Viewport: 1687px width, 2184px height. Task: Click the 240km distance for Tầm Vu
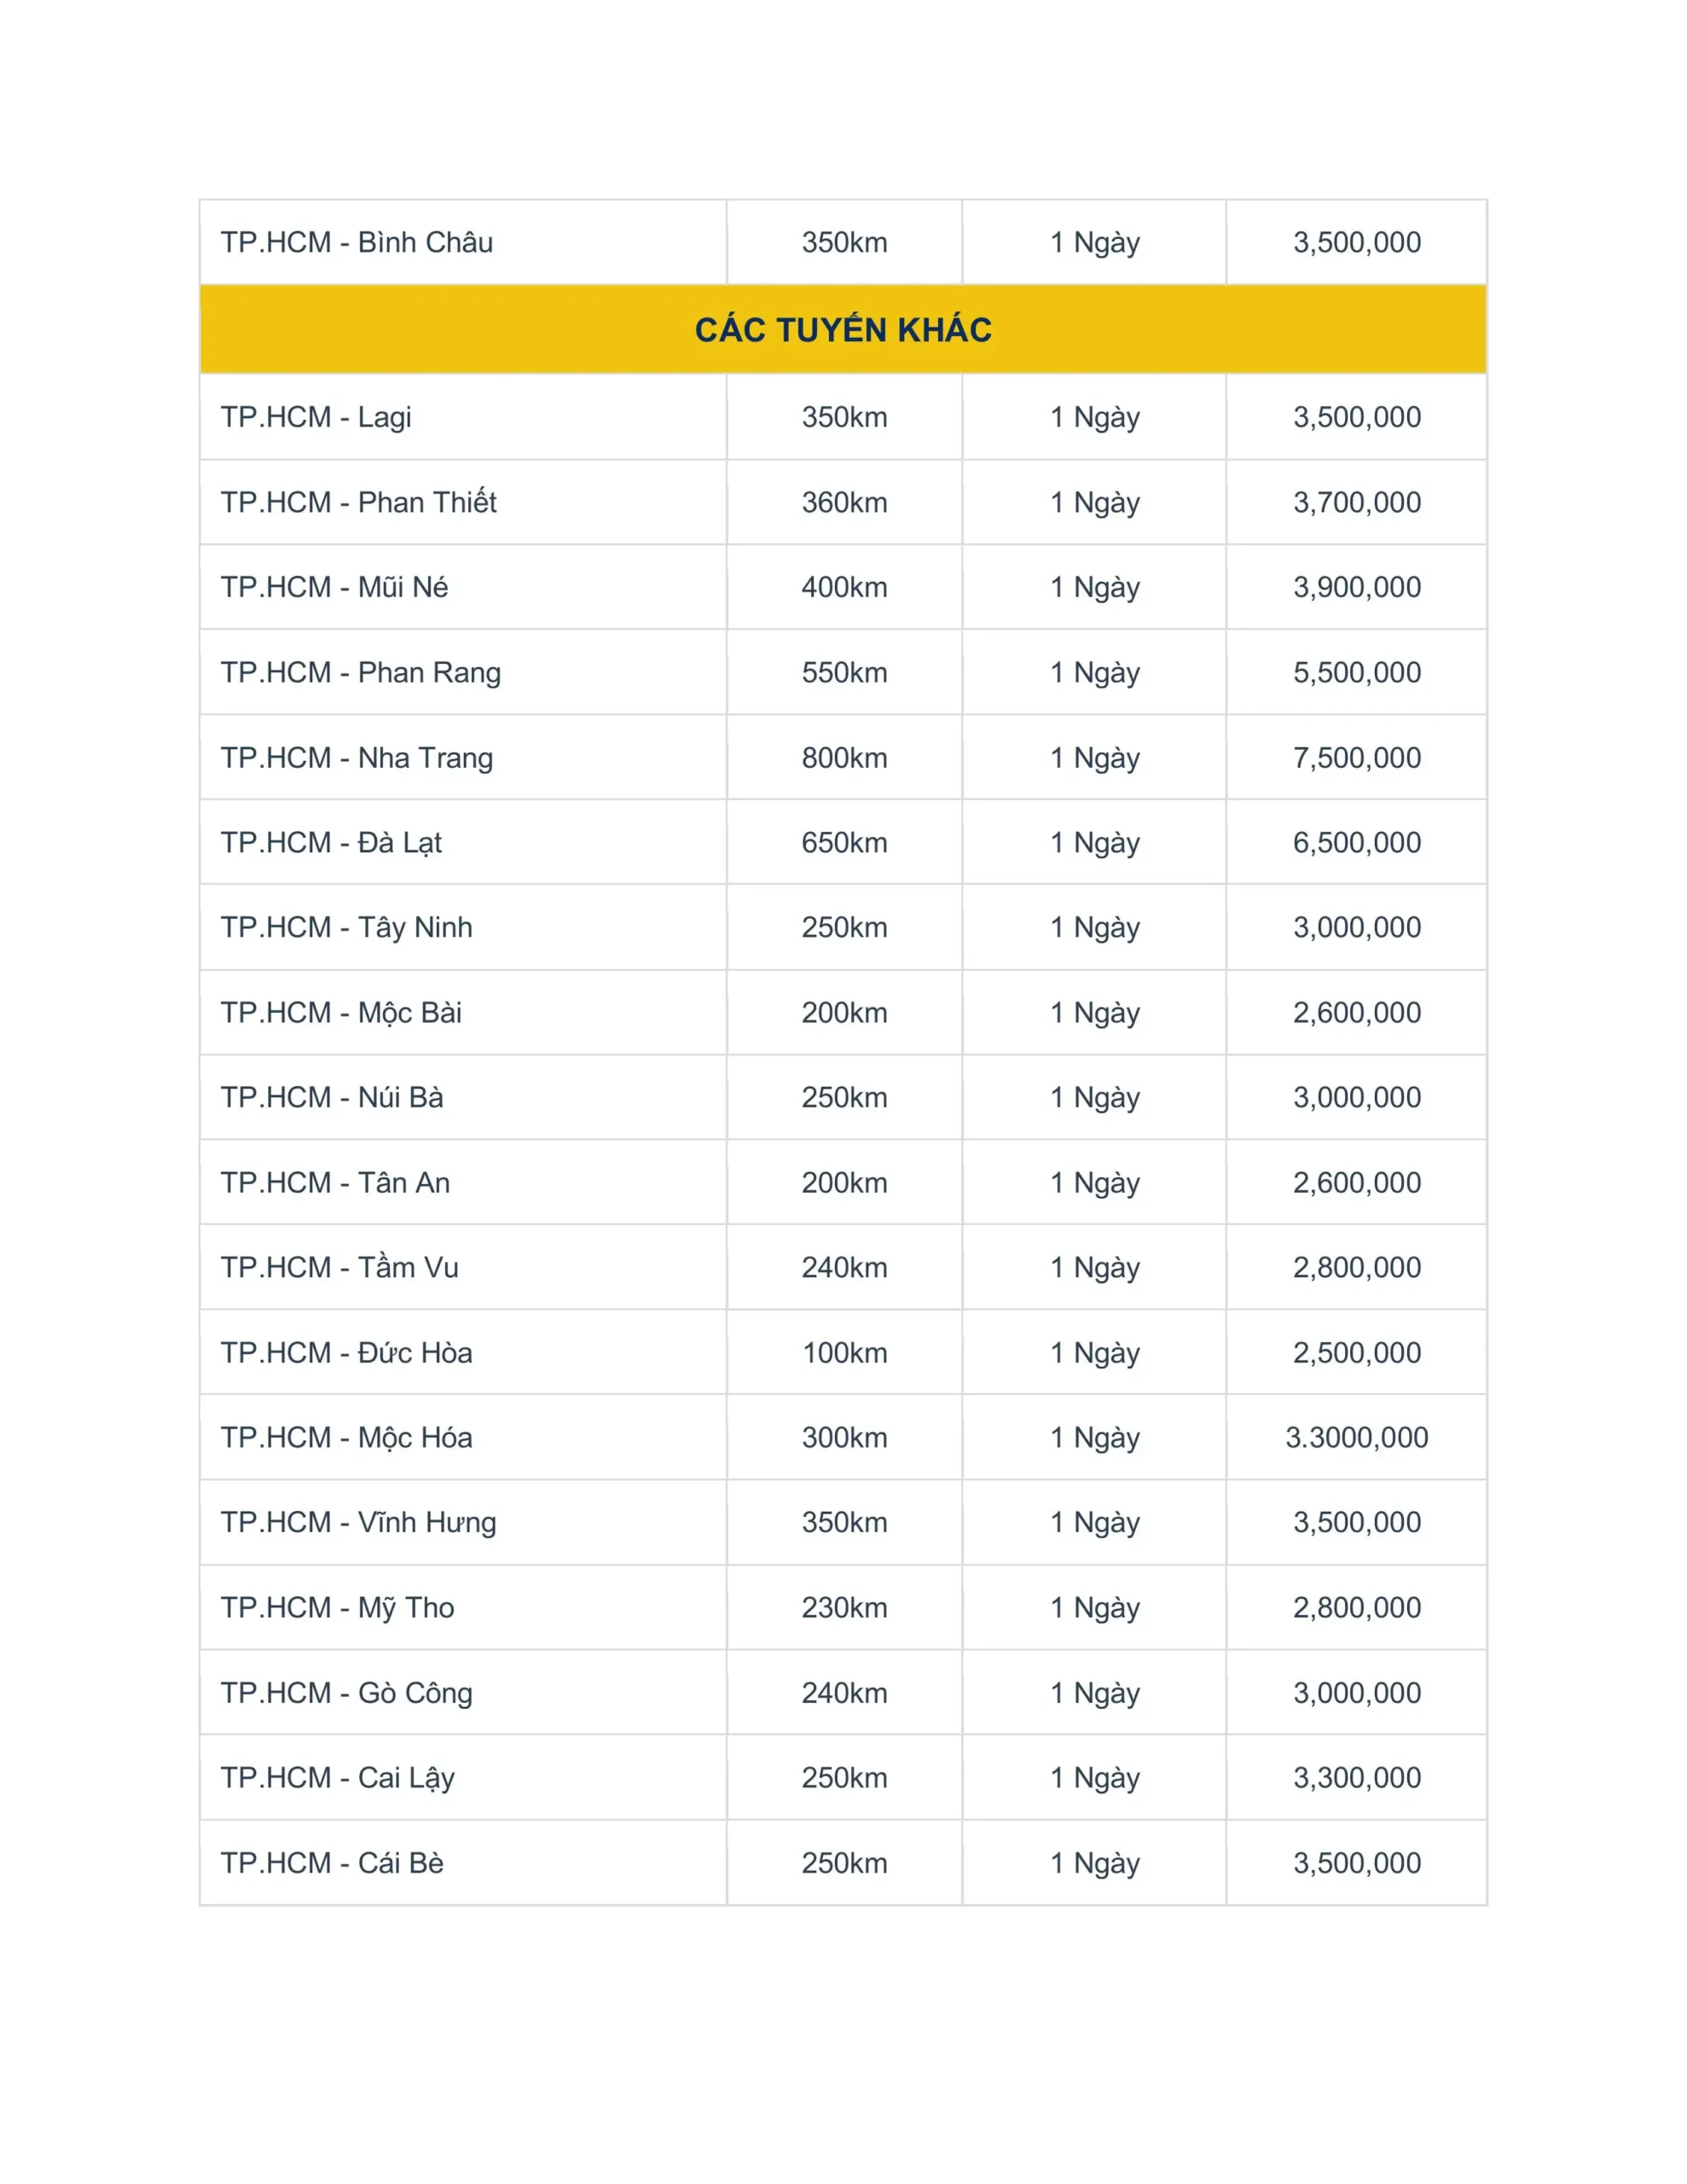click(x=844, y=1267)
